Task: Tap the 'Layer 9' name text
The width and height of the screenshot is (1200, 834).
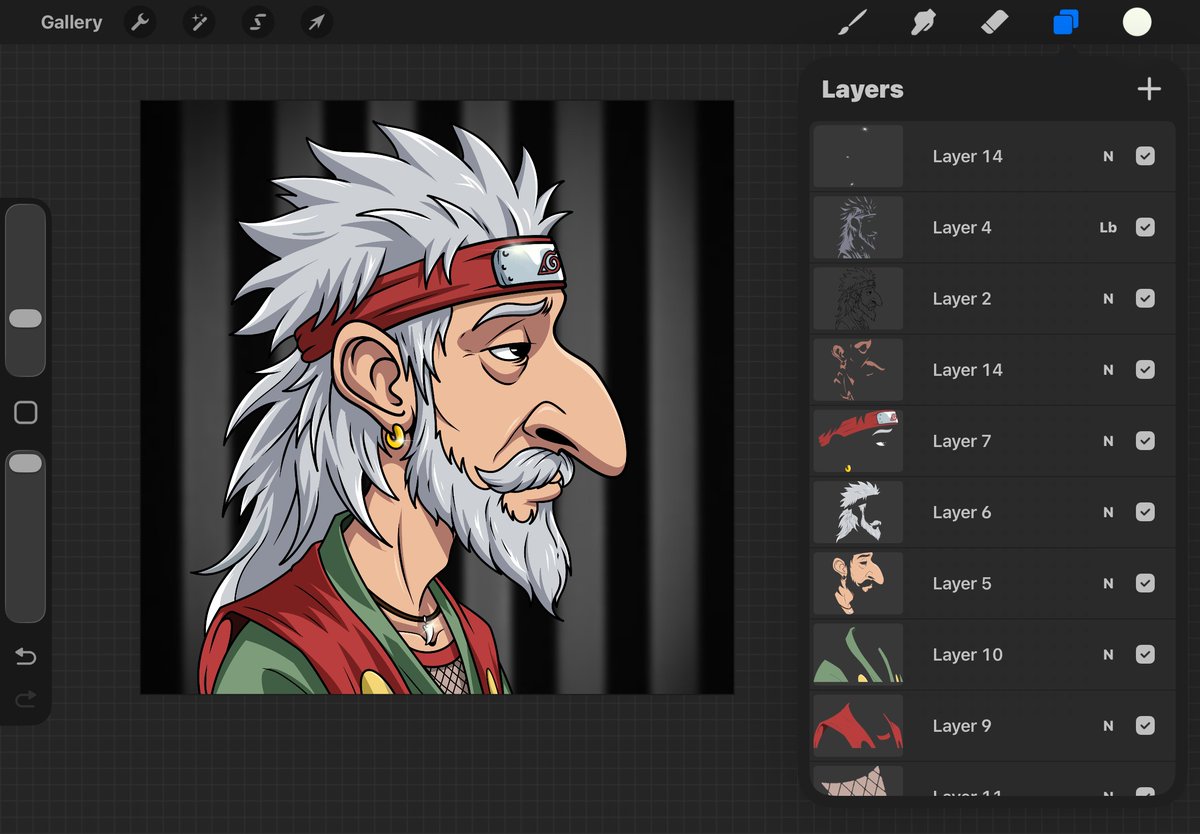Action: (x=962, y=725)
